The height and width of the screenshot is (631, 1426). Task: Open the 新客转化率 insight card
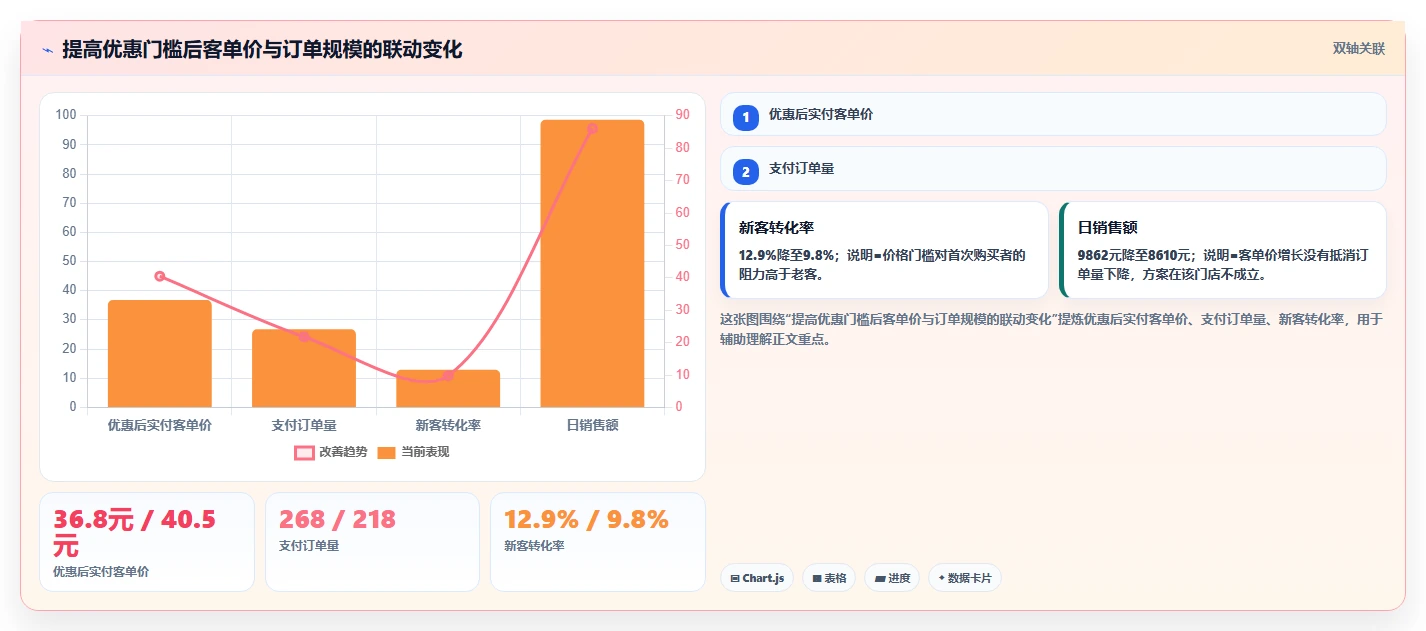884,250
